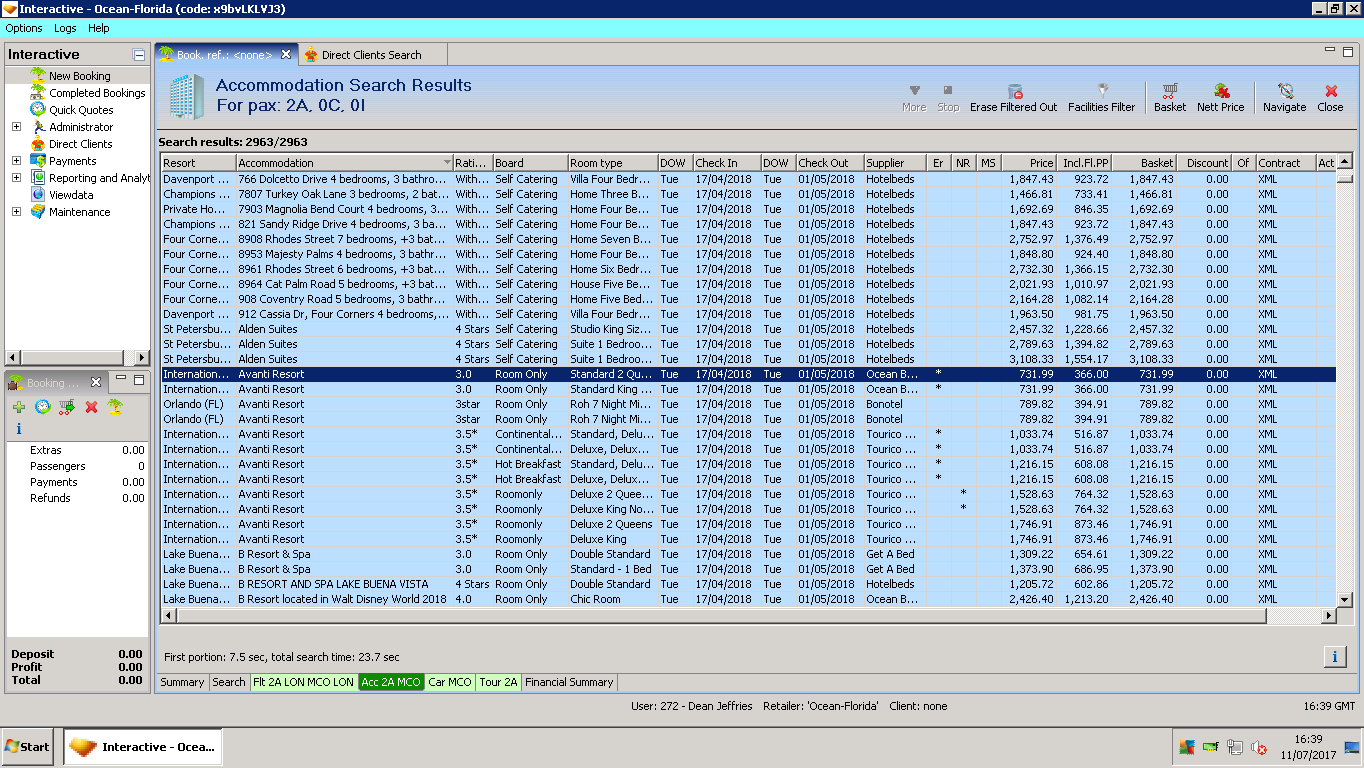Open the Car MCO tab
The height and width of the screenshot is (768, 1364).
pos(450,682)
